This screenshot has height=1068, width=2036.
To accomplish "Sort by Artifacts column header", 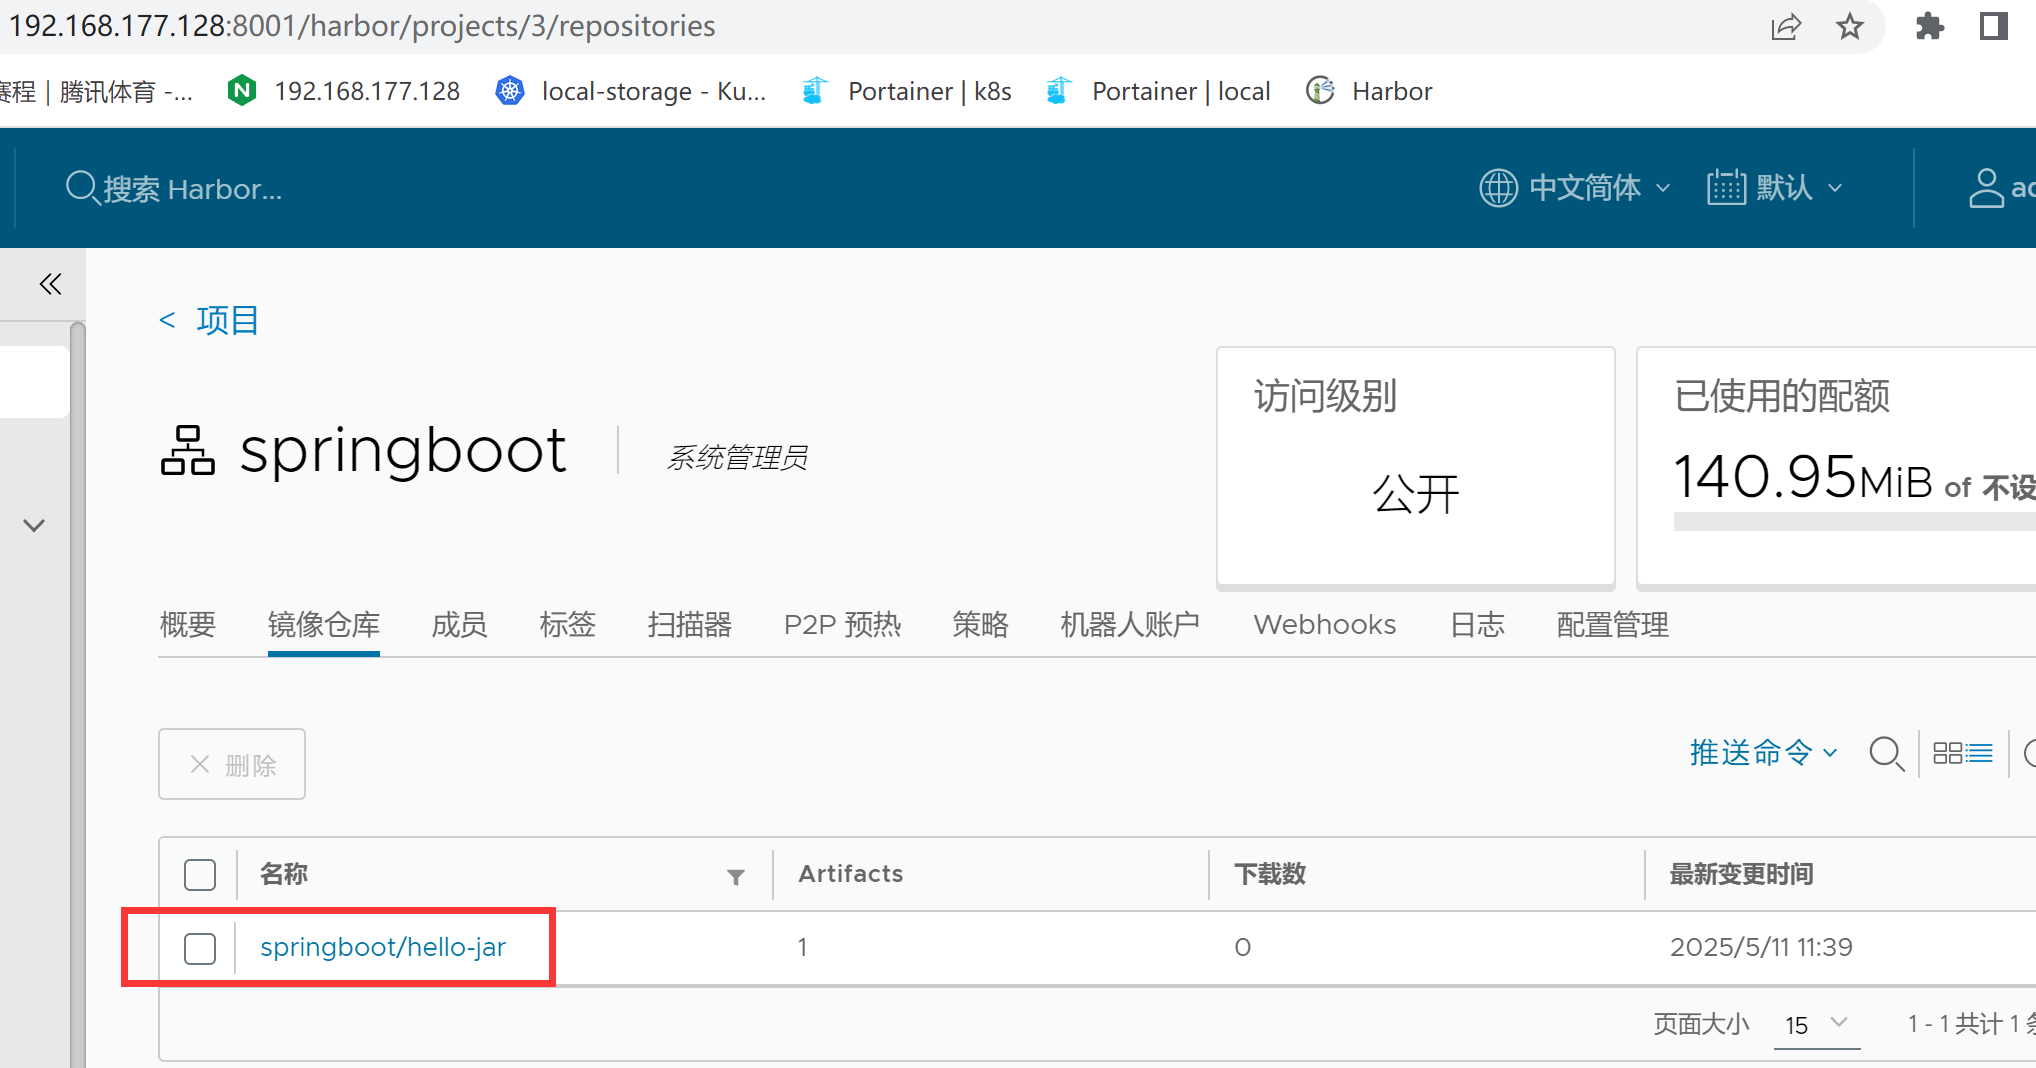I will pyautogui.click(x=851, y=874).
